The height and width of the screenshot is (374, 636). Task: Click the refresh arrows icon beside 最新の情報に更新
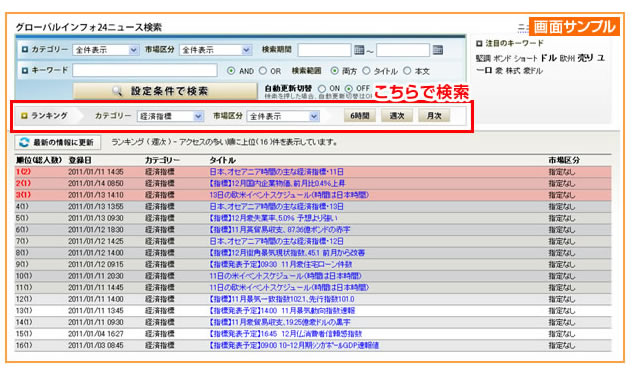tap(24, 142)
